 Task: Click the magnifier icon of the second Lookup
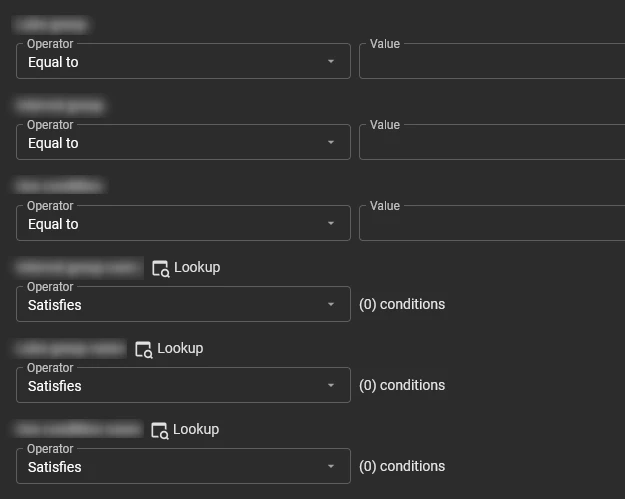(144, 349)
